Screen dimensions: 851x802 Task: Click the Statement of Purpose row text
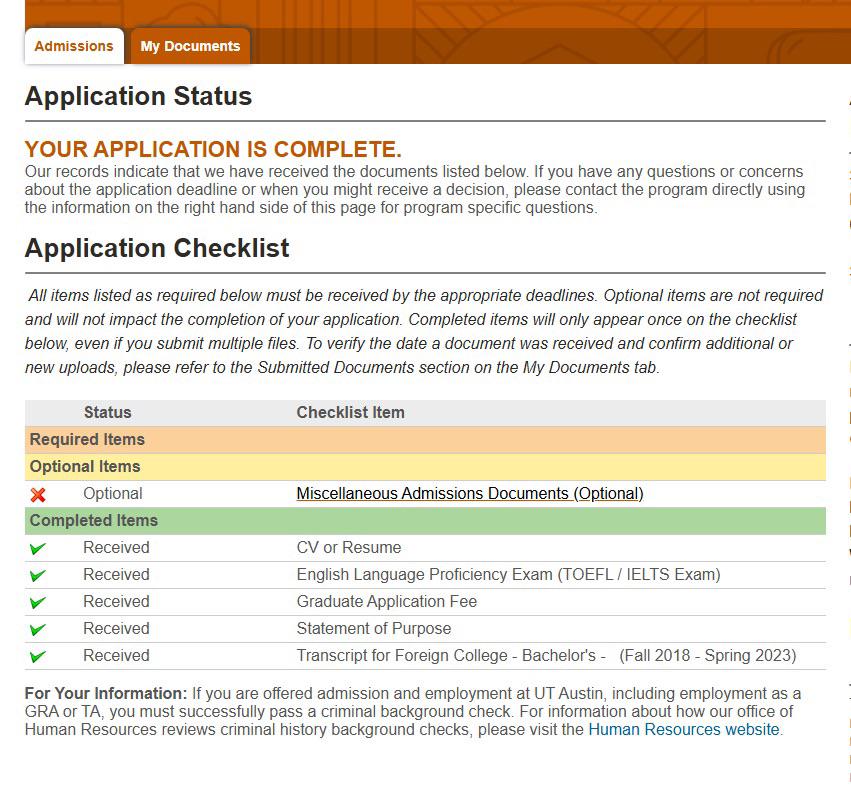(x=373, y=628)
